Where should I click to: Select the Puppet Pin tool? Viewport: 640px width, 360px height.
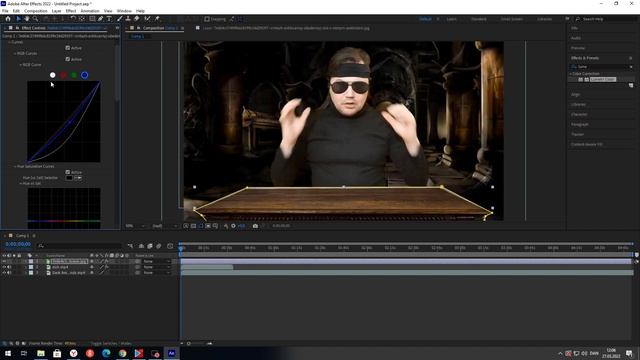tap(157, 19)
